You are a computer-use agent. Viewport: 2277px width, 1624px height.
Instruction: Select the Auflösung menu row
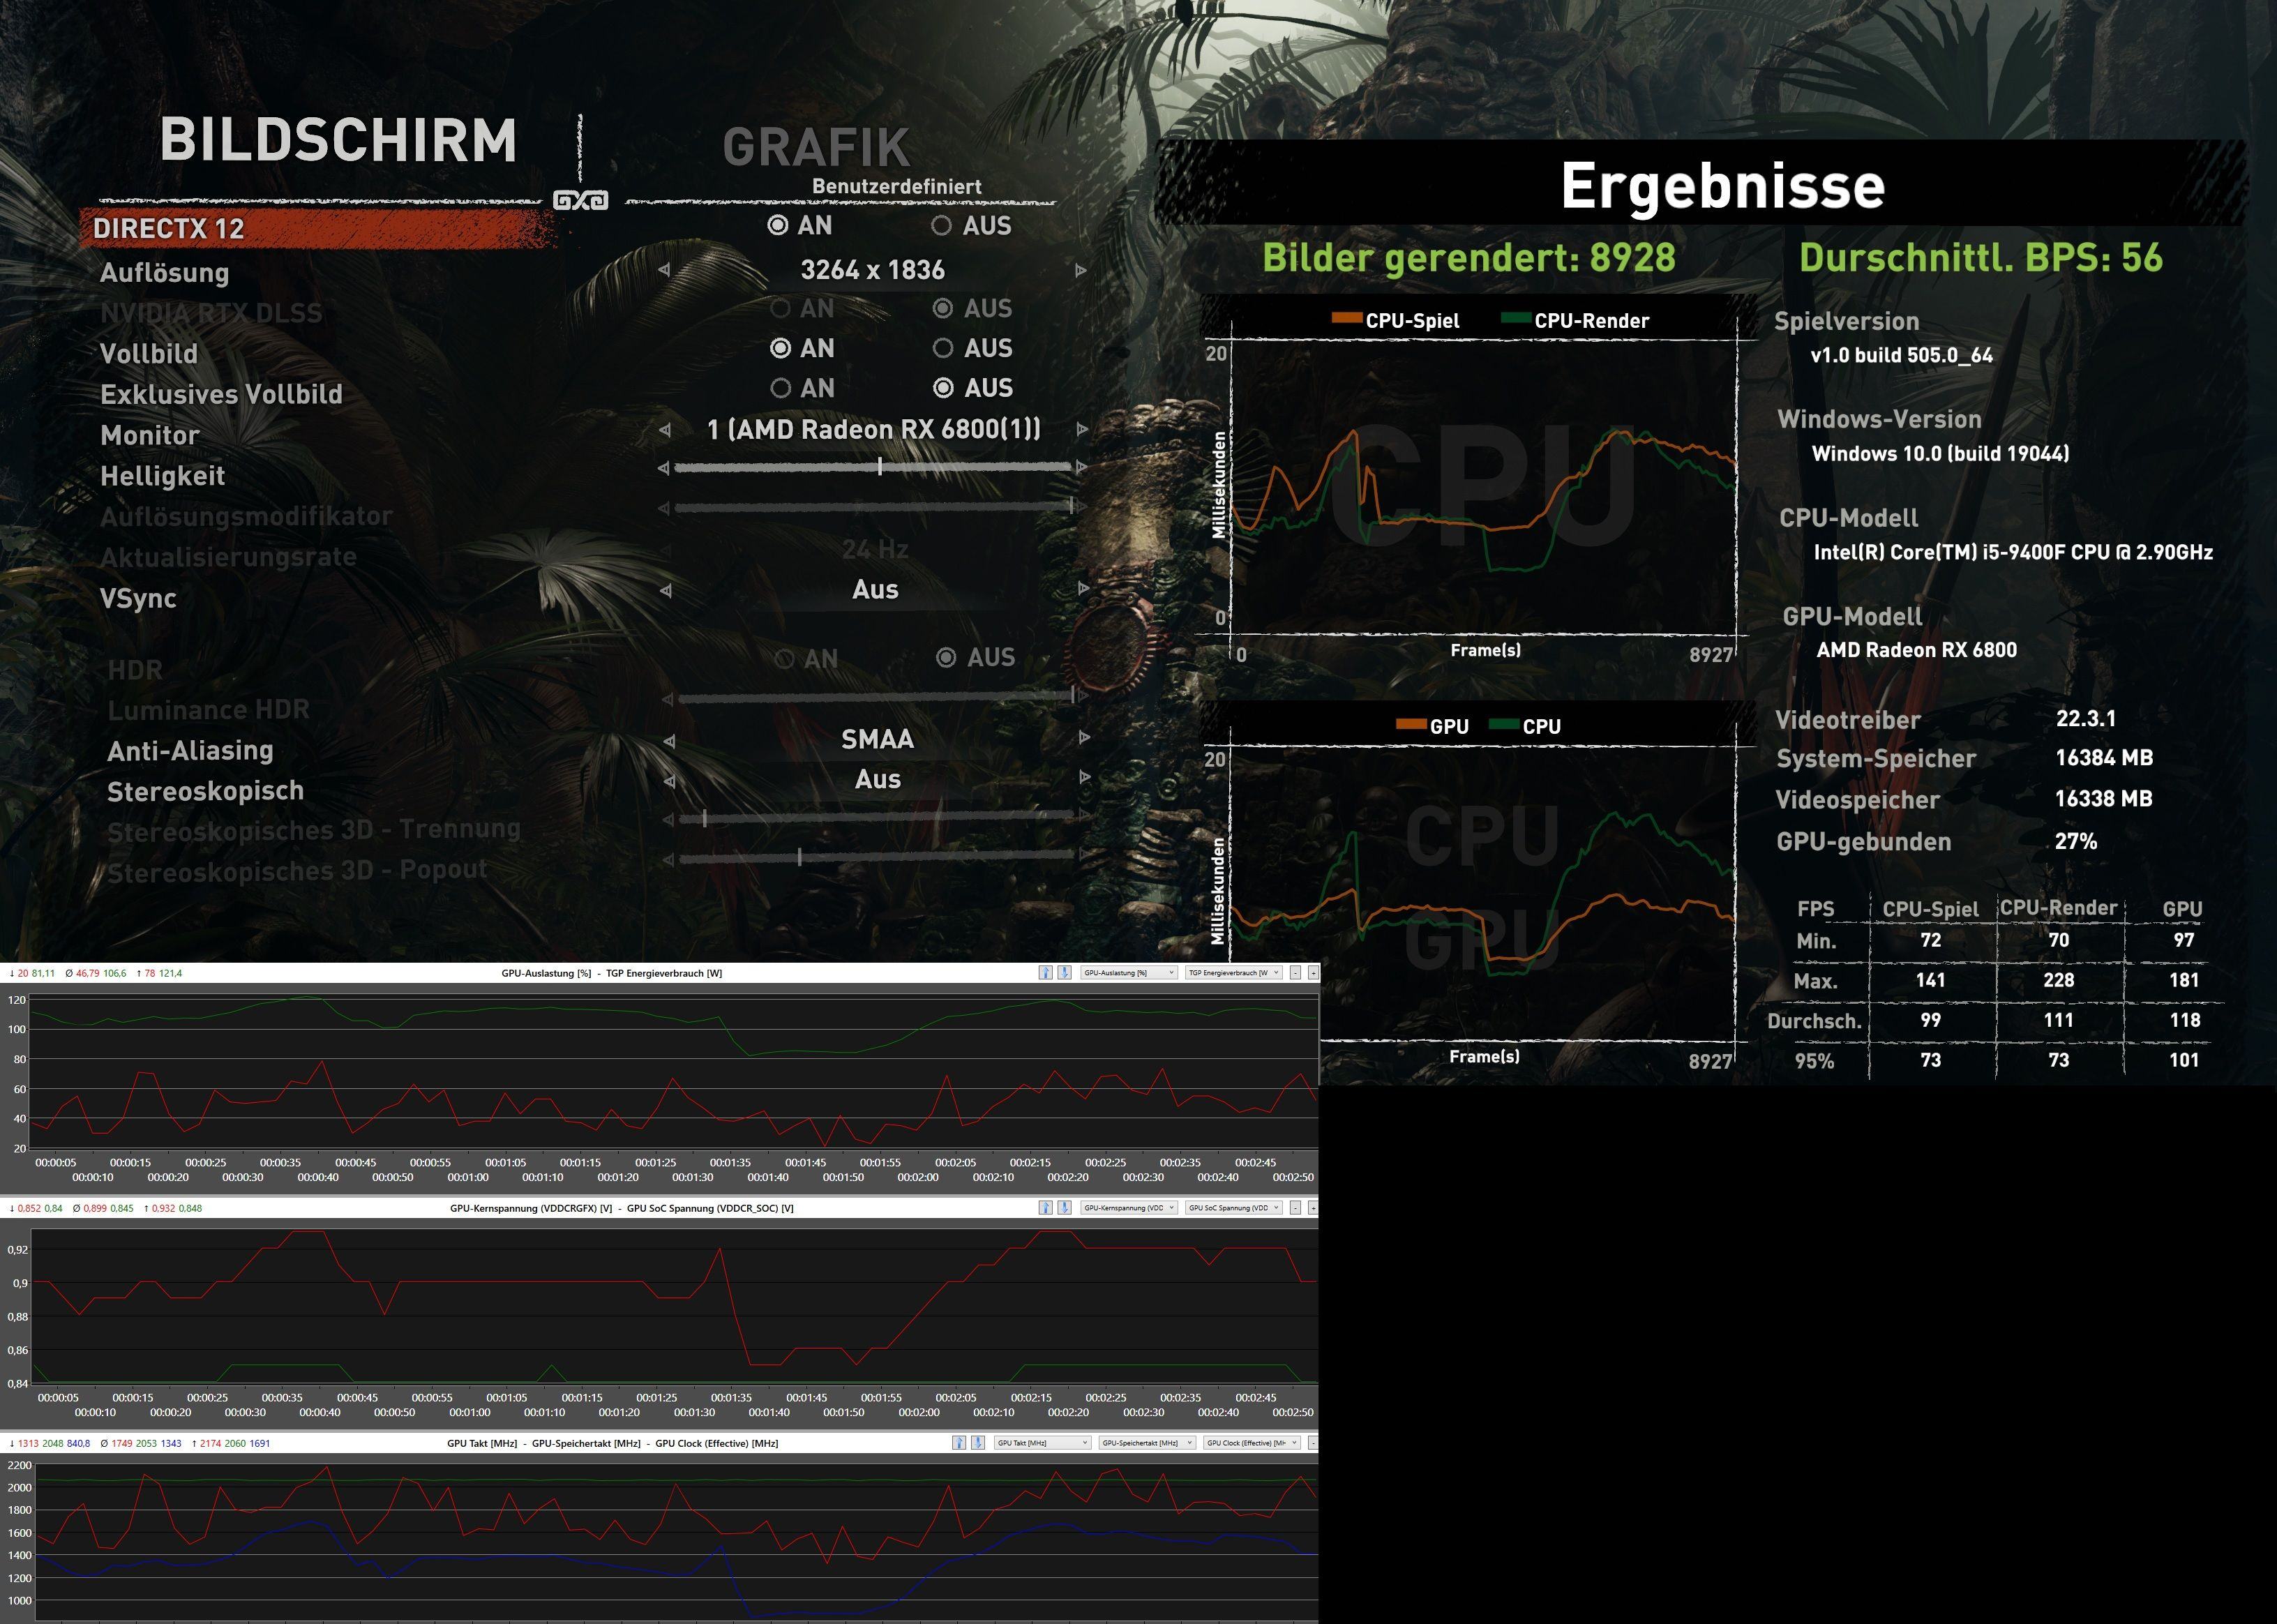click(x=164, y=272)
